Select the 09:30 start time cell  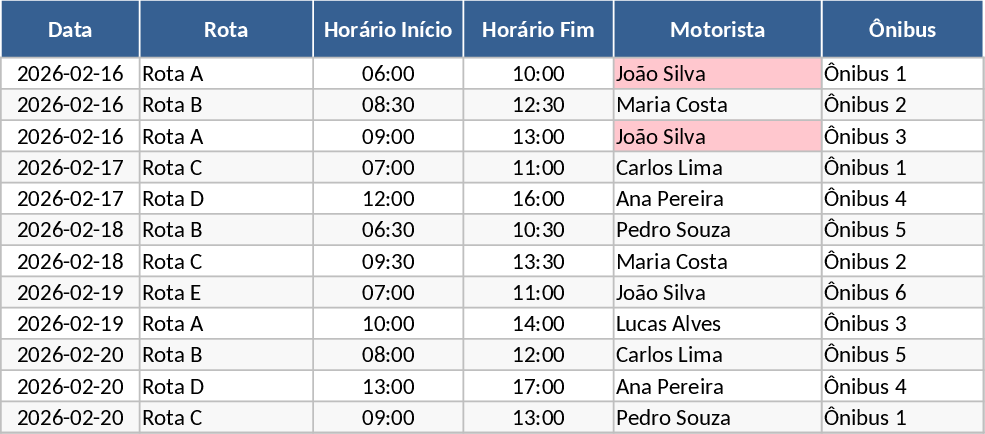point(388,262)
